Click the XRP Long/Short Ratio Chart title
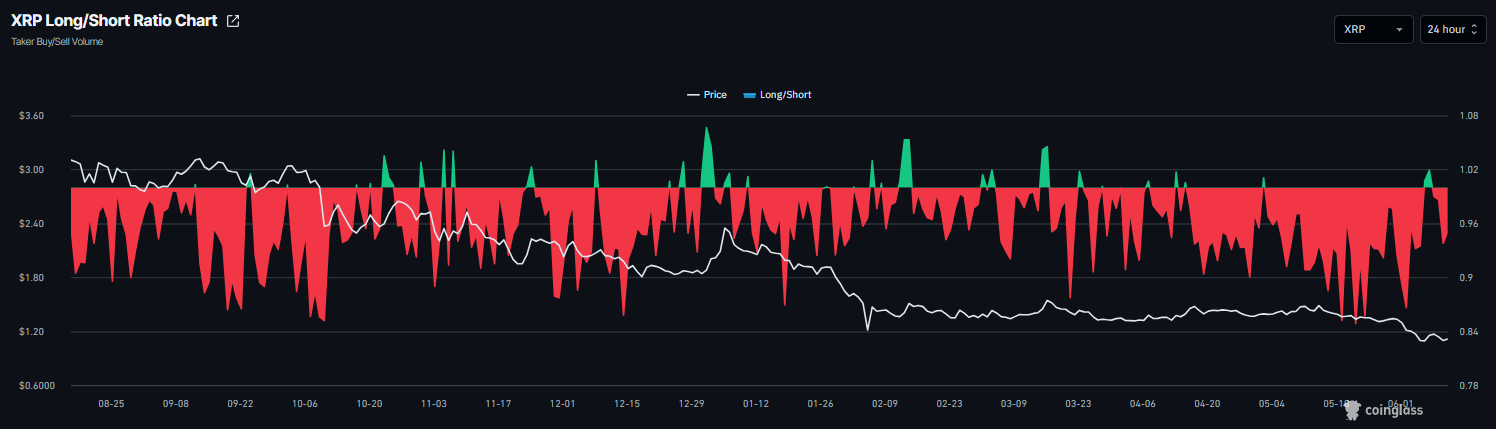Viewport: 1496px width, 429px height. 114,21
